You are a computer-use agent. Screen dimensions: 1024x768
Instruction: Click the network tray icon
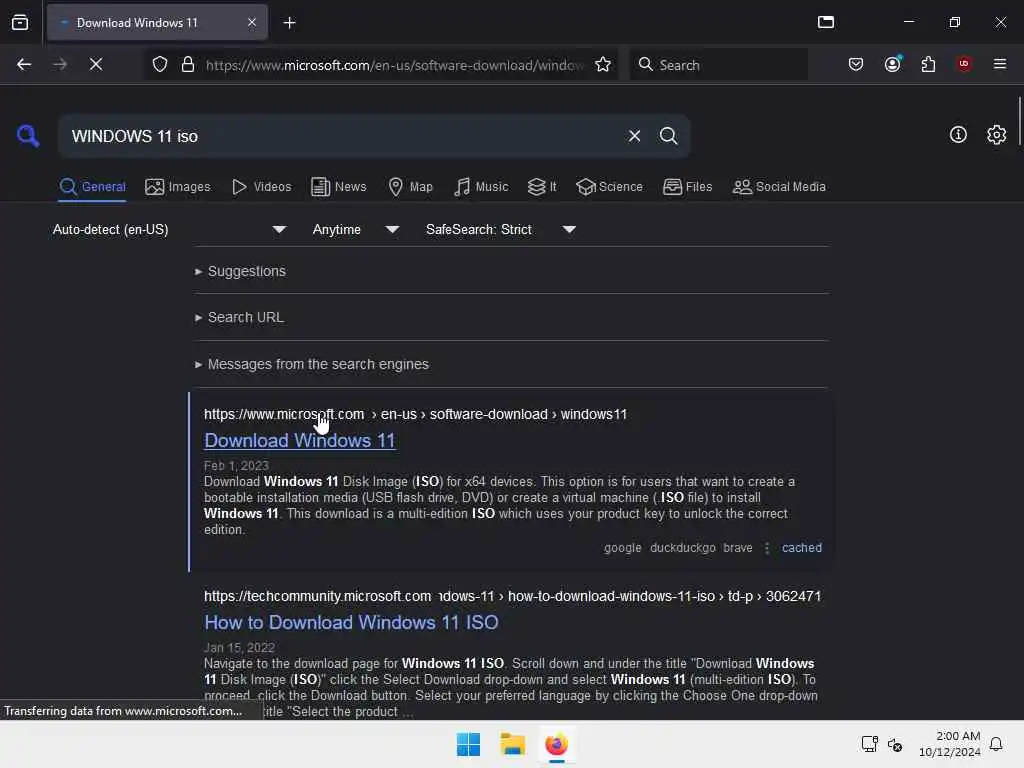pyautogui.click(x=869, y=744)
